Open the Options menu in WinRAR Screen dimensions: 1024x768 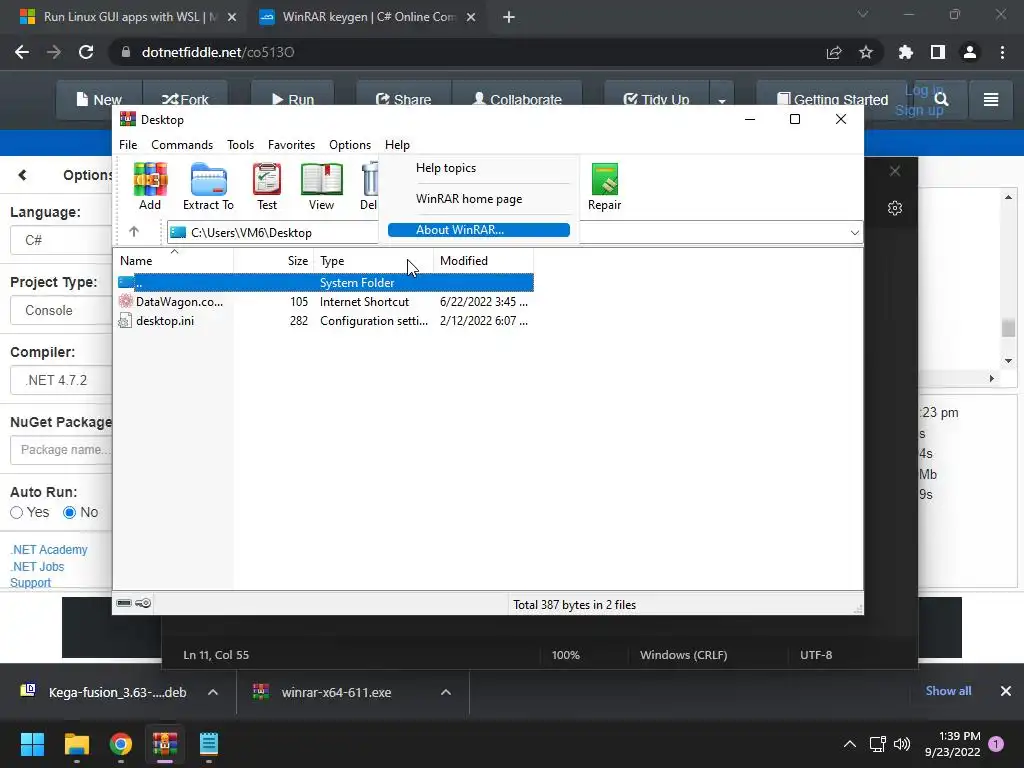tap(350, 145)
